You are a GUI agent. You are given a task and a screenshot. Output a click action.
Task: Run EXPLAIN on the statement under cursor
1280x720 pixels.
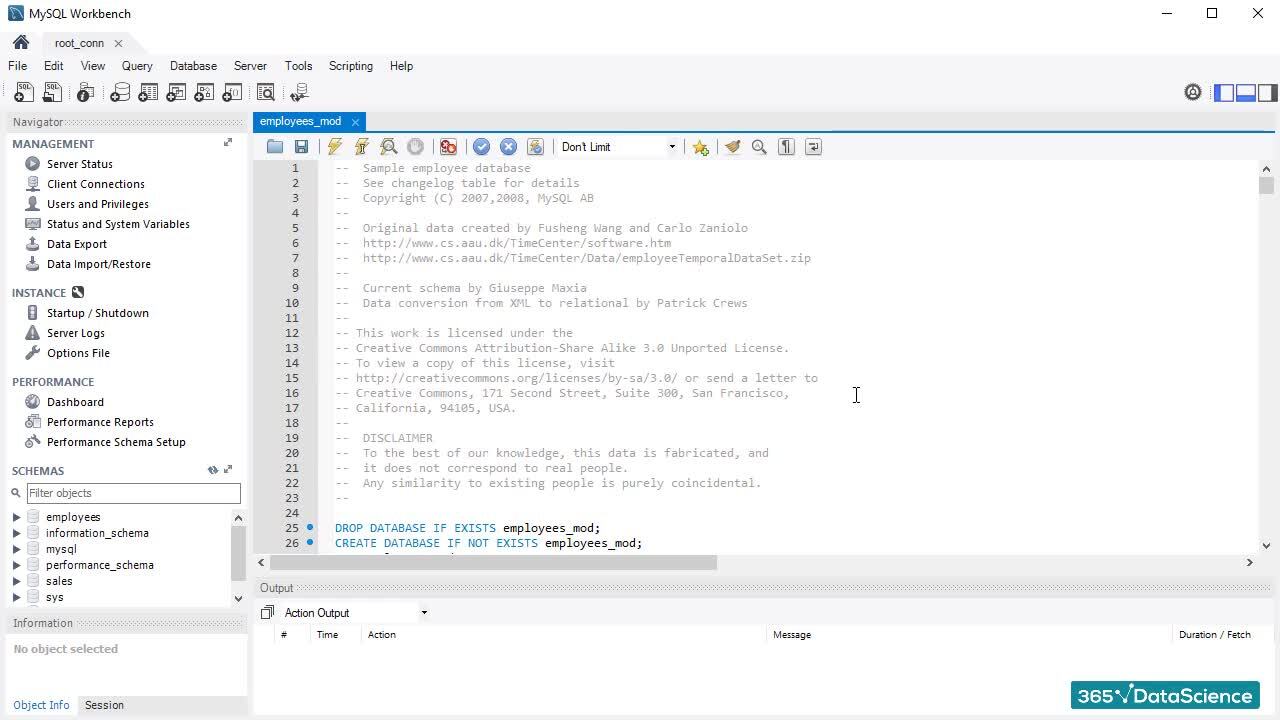pos(389,147)
